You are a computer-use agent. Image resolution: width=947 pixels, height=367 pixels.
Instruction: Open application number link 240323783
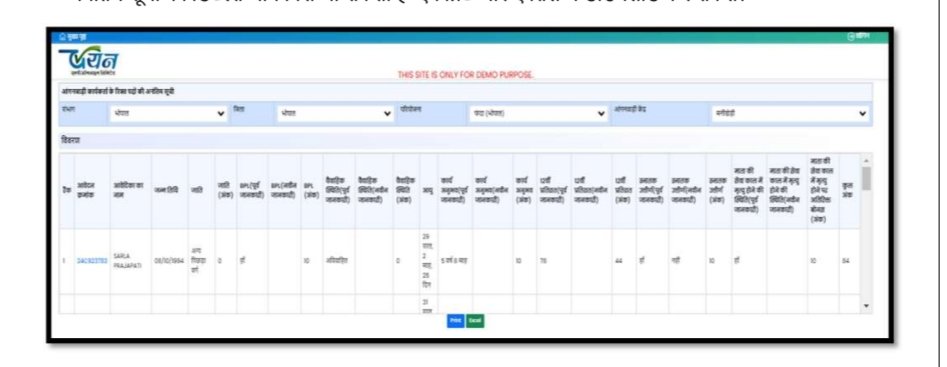click(92, 261)
